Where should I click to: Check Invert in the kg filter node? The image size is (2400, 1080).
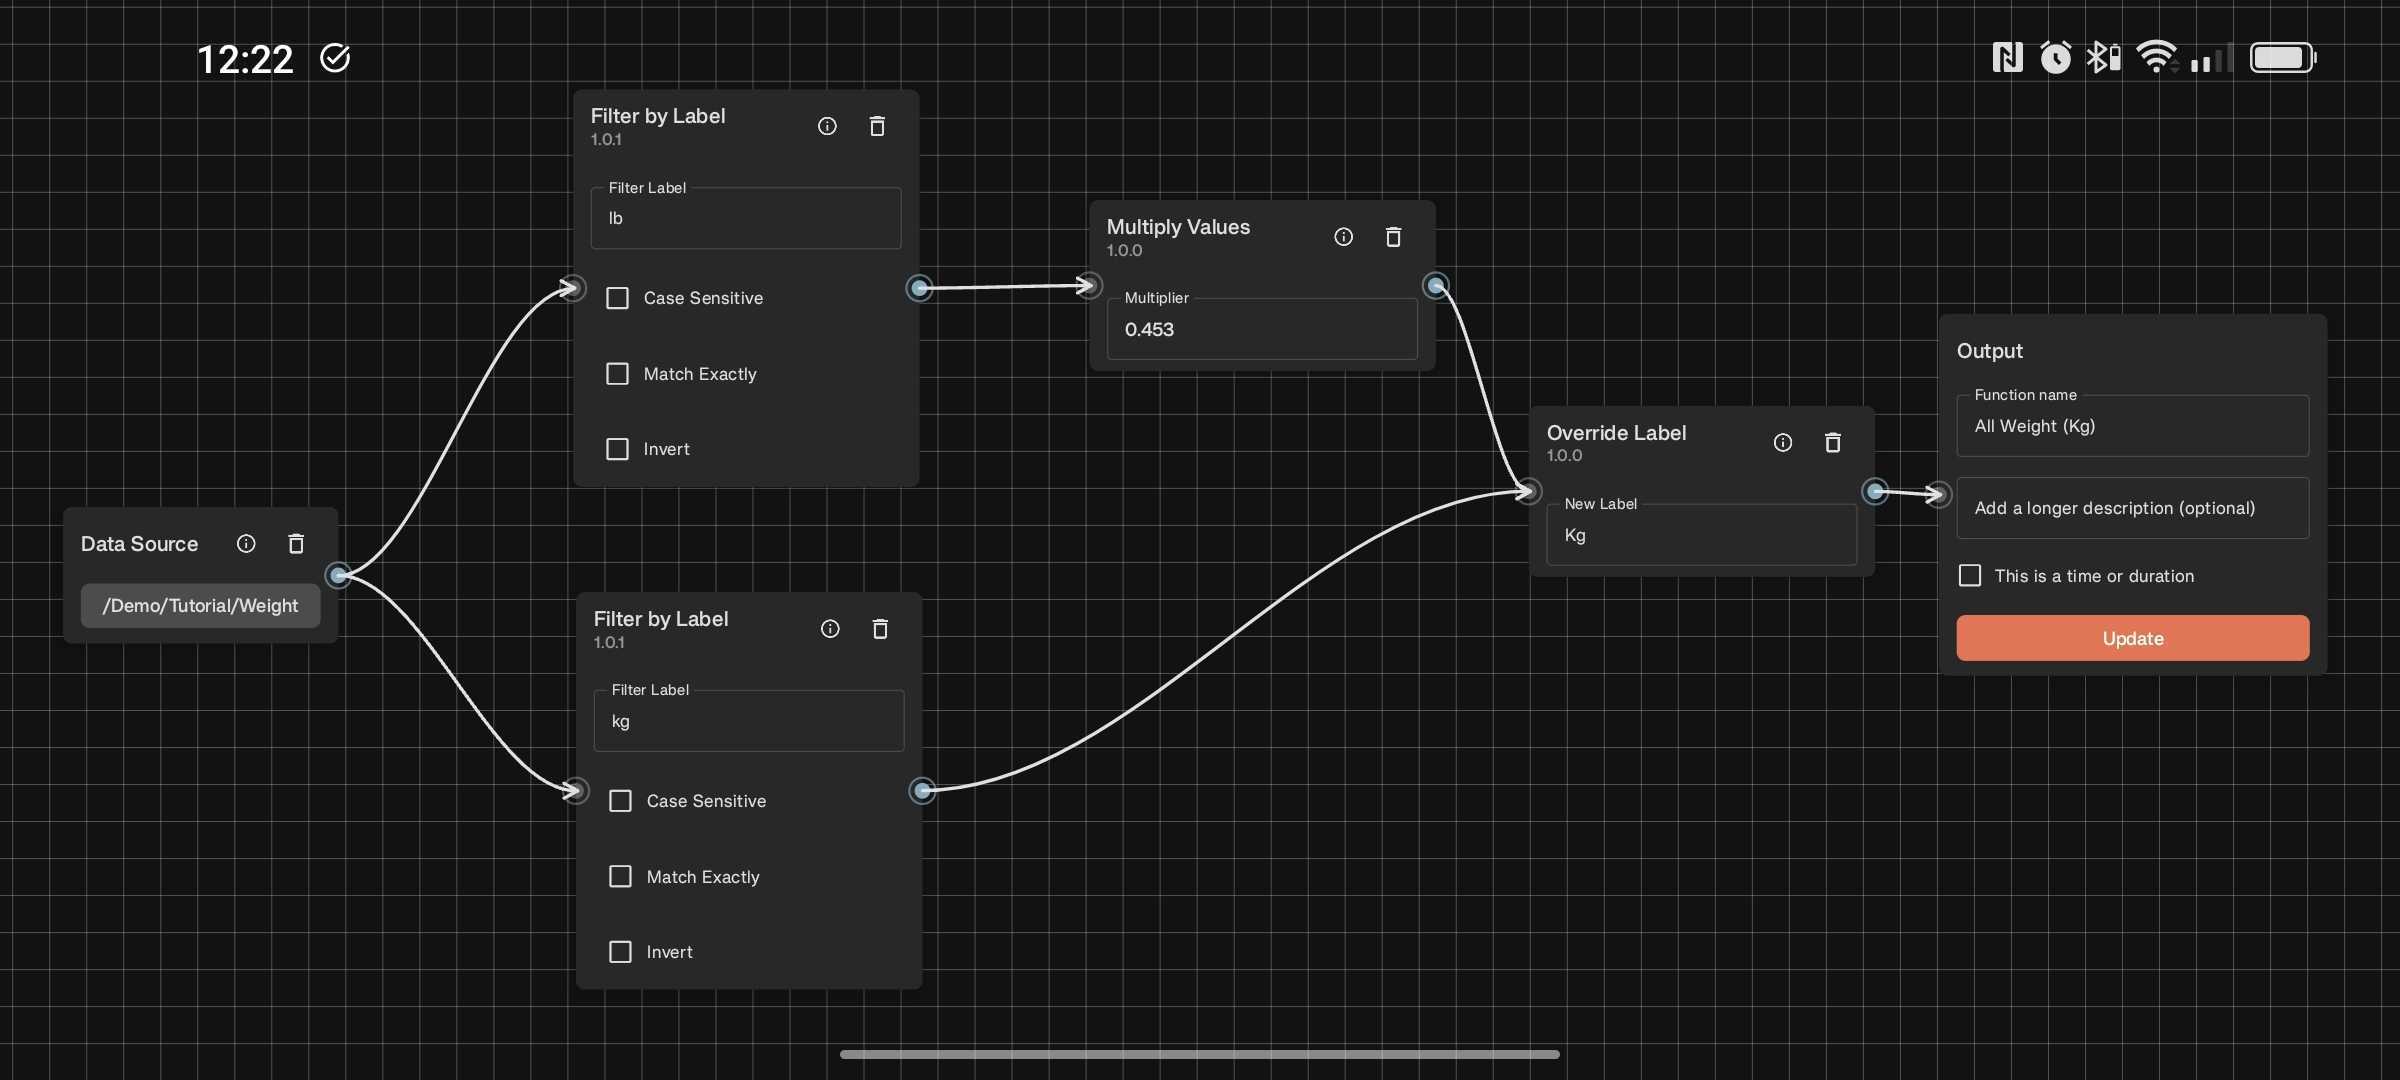[x=620, y=952]
